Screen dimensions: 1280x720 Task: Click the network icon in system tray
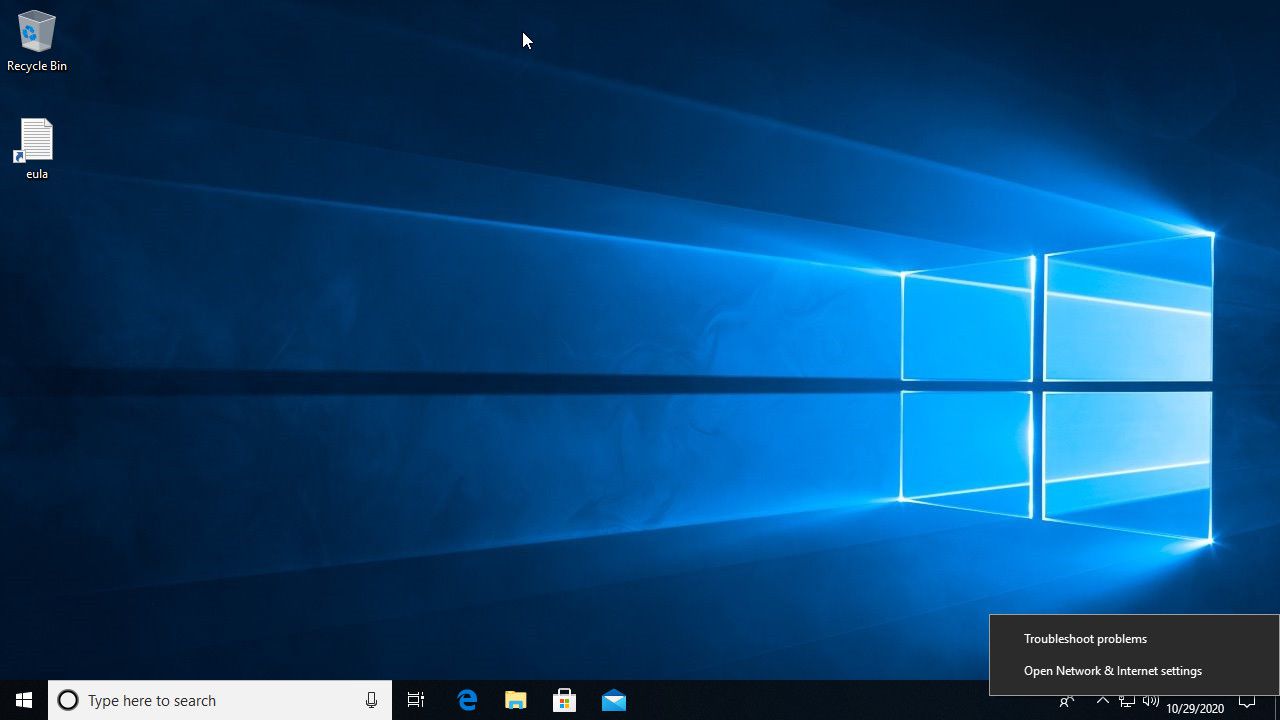1127,700
